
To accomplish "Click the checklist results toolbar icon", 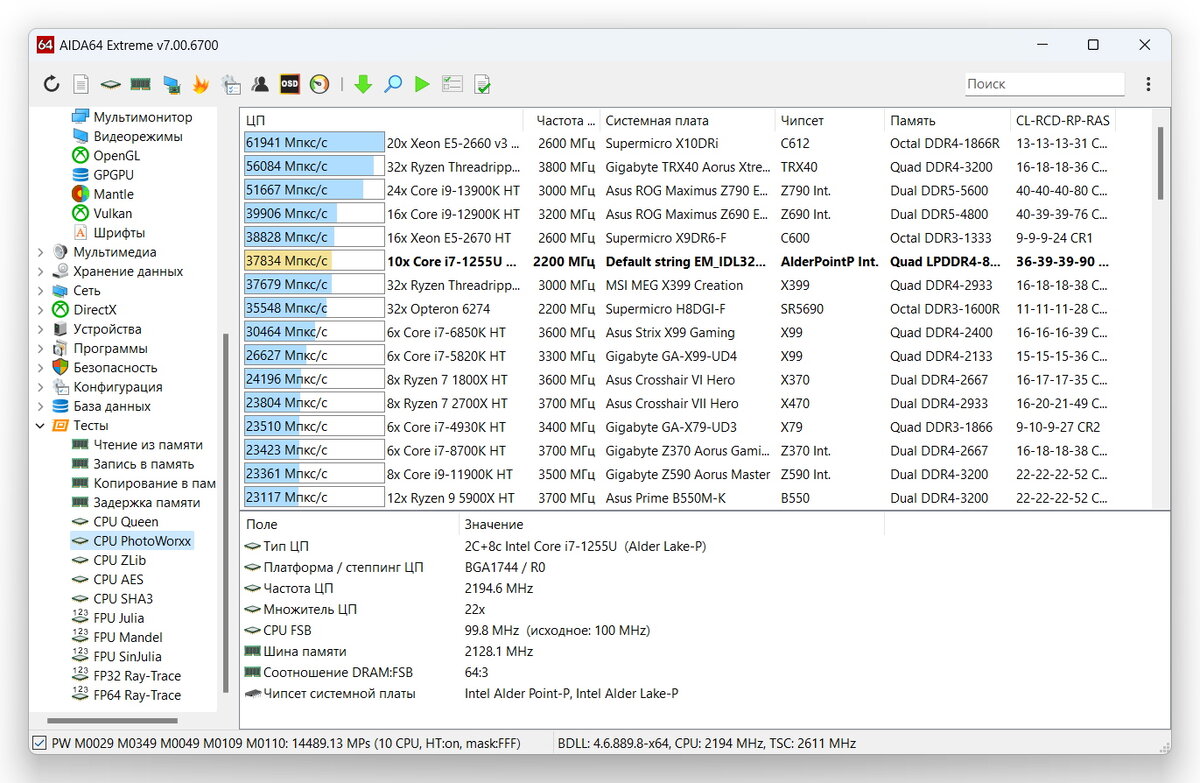I will (452, 85).
